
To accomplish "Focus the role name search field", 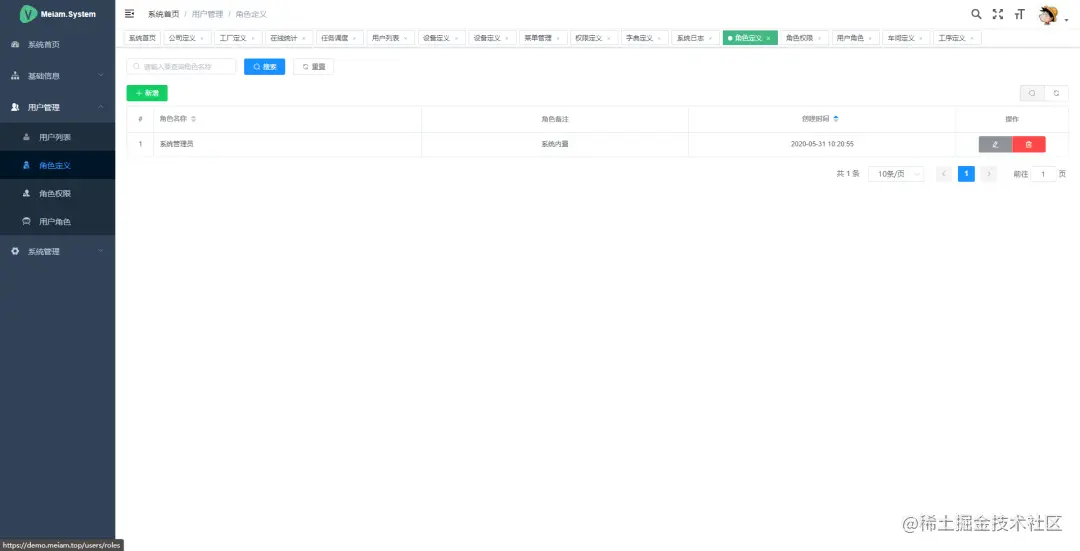I will 181,67.
